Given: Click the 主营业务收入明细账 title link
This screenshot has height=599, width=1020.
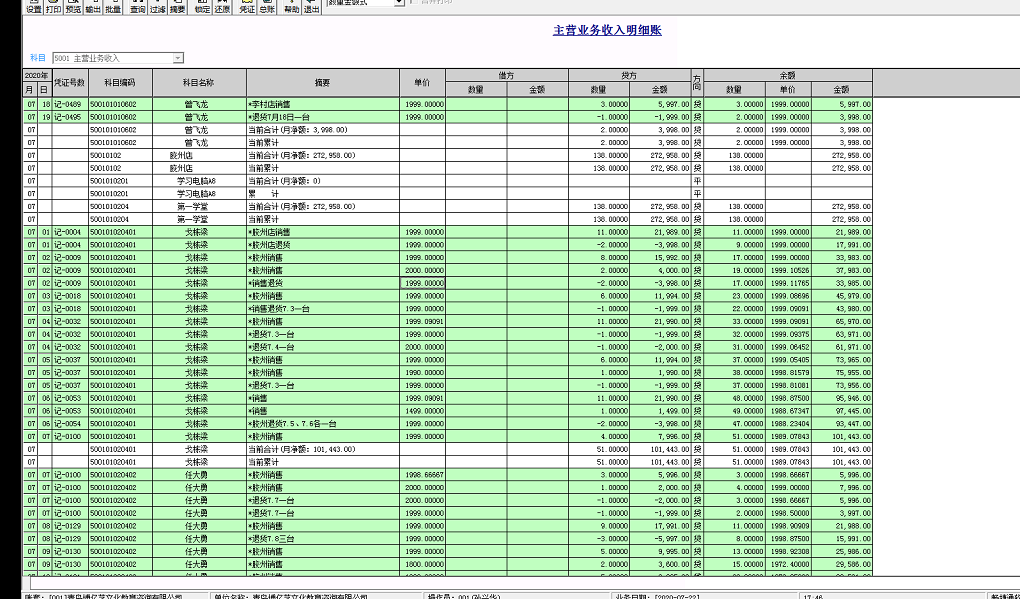Looking at the screenshot, I should point(607,30).
